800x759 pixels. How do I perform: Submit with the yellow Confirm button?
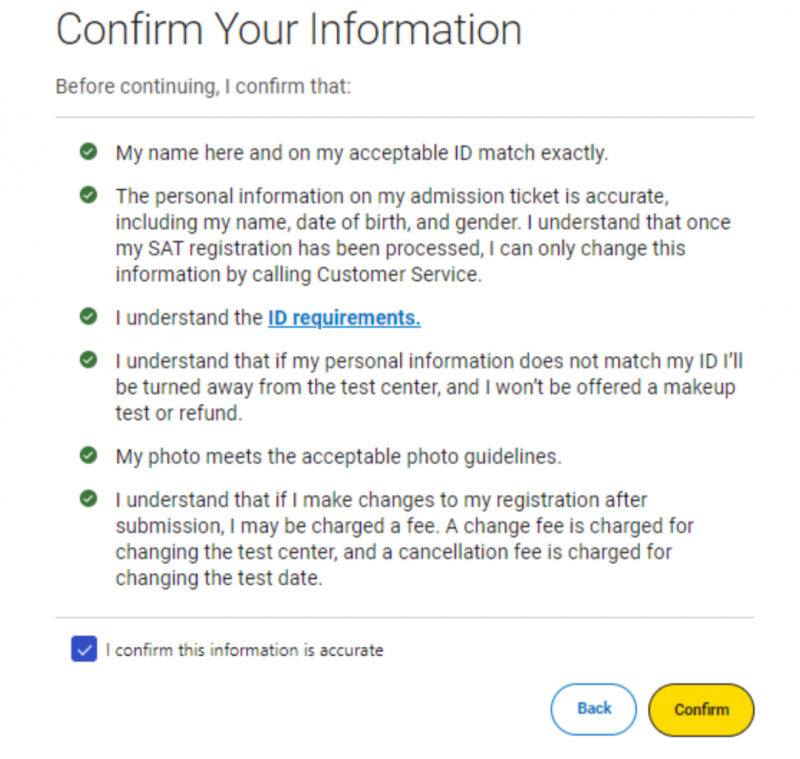pyautogui.click(x=701, y=710)
